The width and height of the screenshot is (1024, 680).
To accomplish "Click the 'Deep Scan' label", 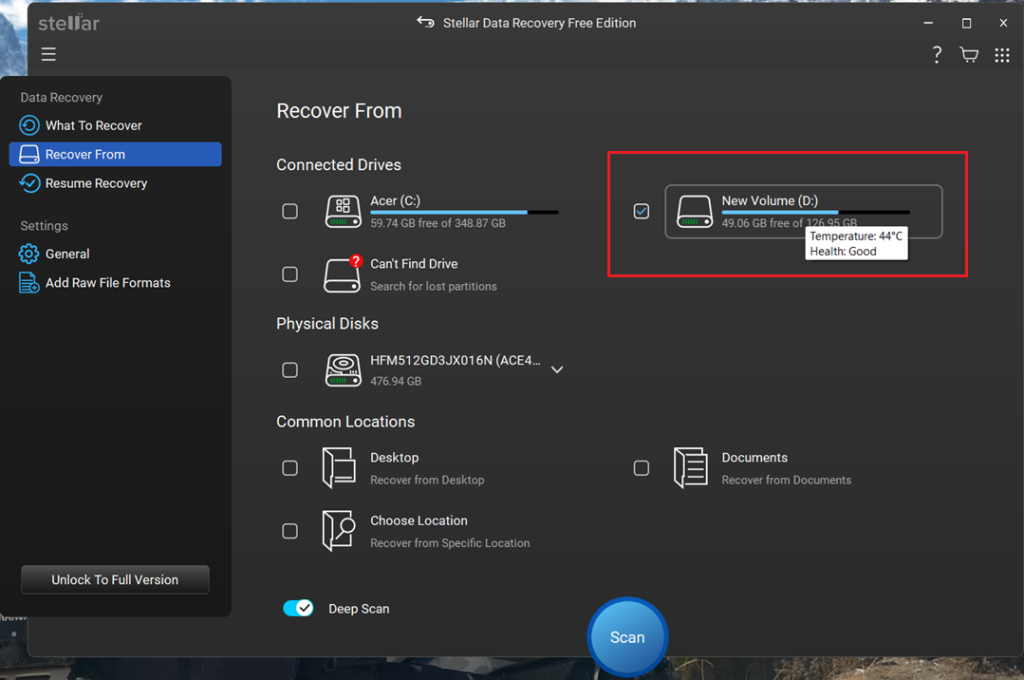I will 359,609.
